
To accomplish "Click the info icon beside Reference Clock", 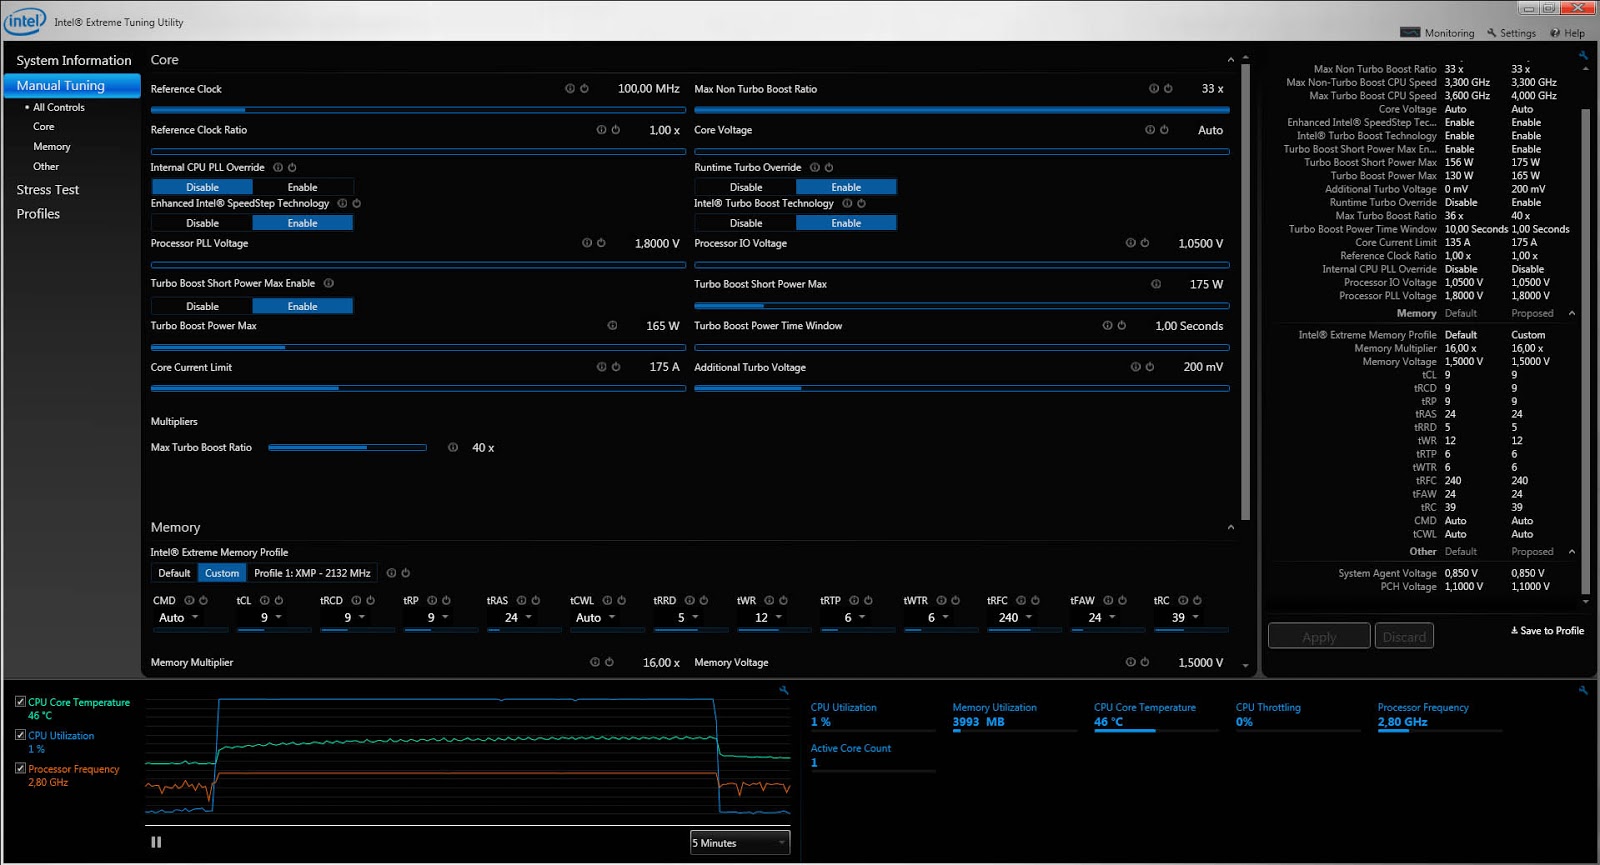I will 570,89.
